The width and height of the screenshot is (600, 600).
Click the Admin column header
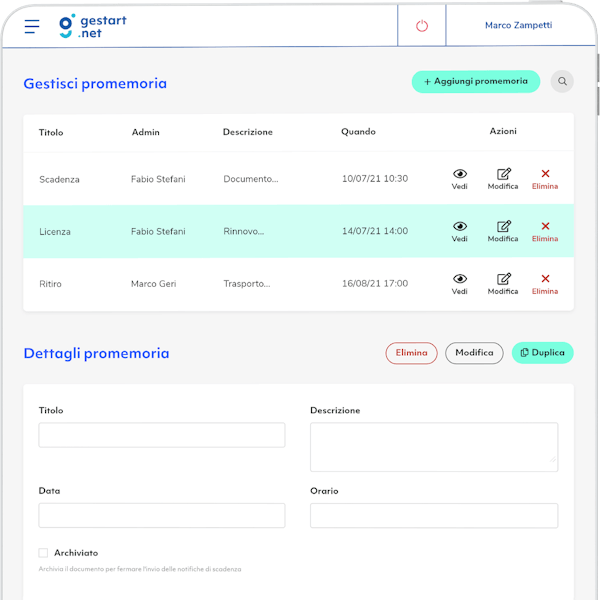coord(146,132)
